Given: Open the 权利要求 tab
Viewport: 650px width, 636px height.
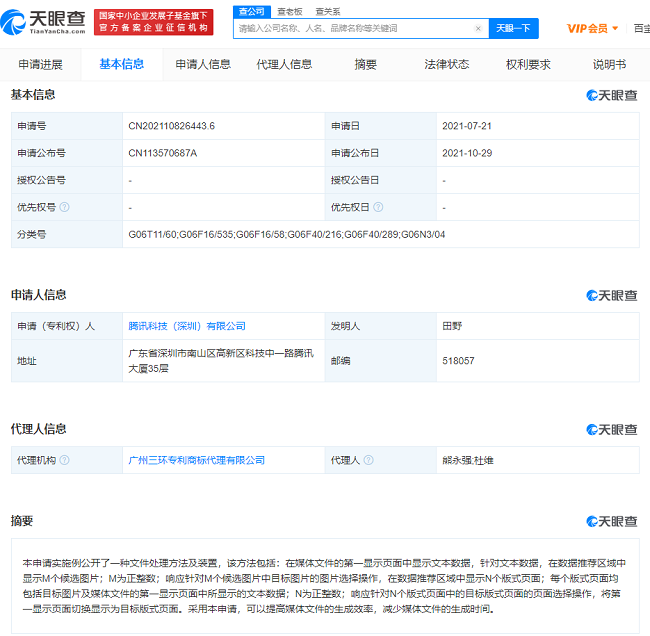Looking at the screenshot, I should tap(528, 65).
